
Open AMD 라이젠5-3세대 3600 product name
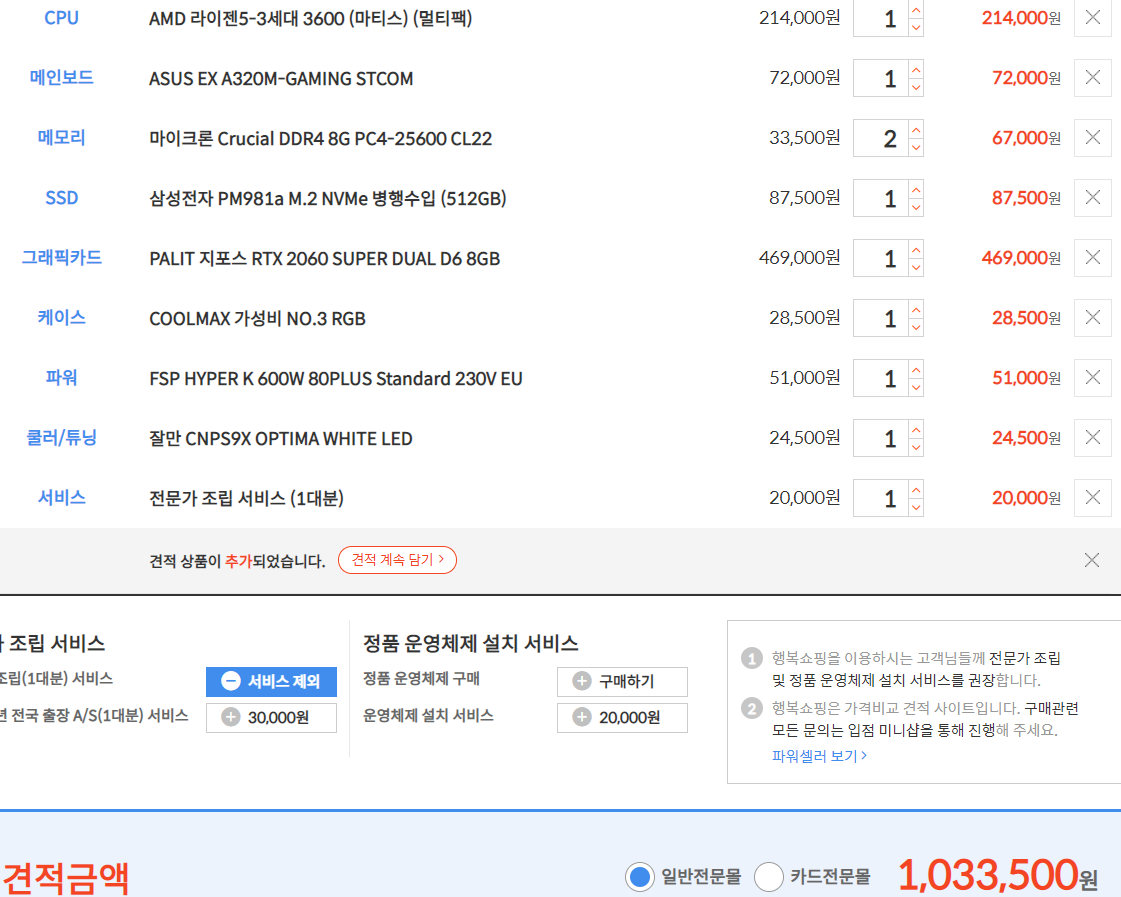pos(310,18)
